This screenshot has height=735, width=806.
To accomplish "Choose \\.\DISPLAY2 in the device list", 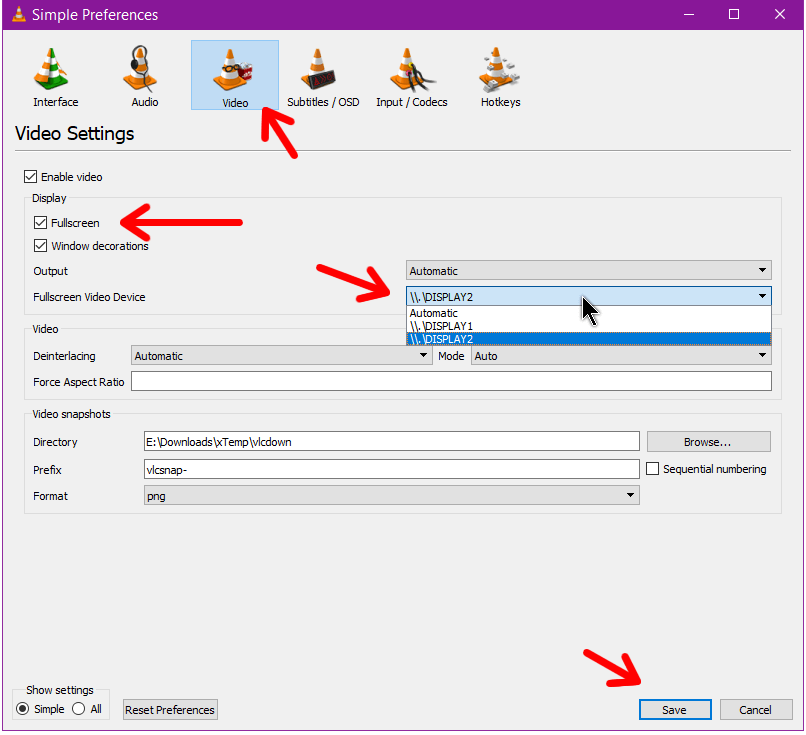I will coord(589,339).
